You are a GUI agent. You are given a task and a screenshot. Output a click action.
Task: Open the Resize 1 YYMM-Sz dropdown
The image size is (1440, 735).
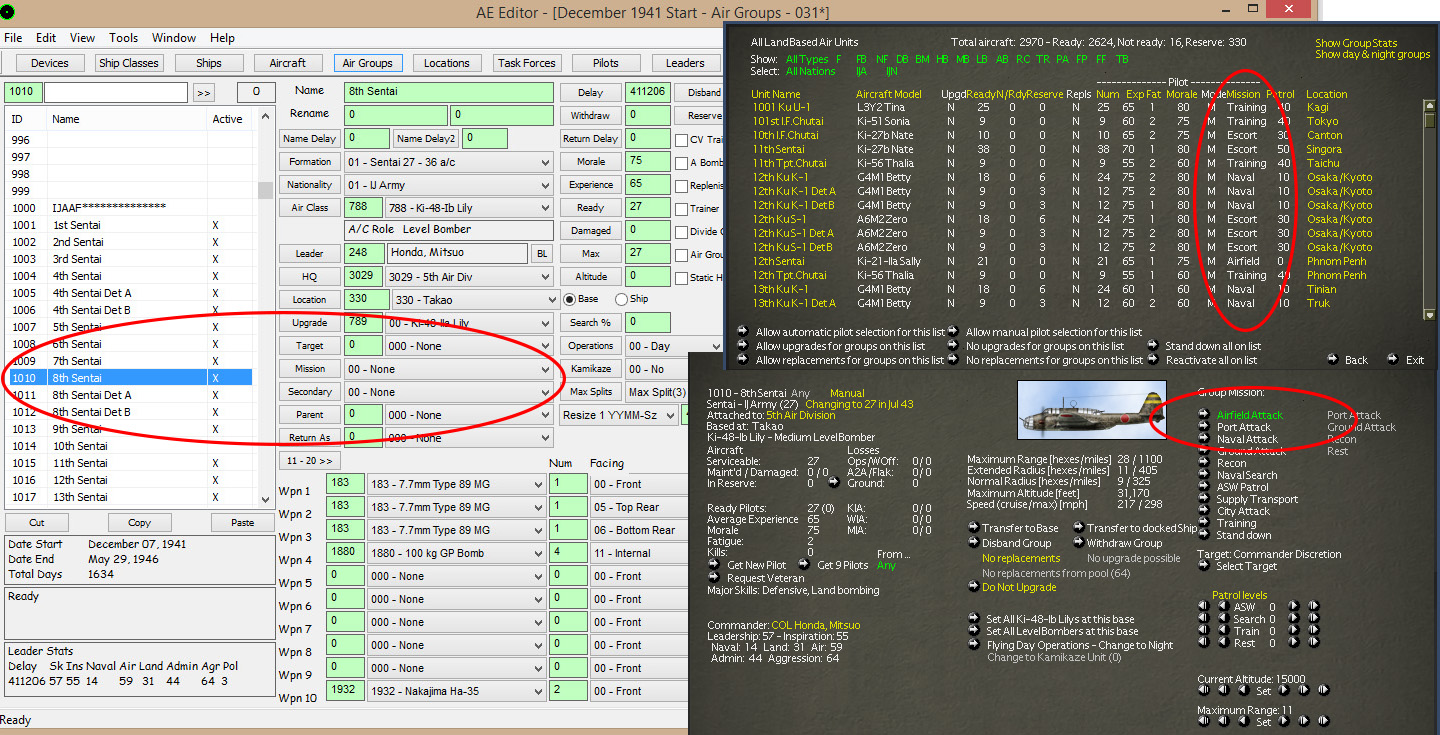[618, 415]
